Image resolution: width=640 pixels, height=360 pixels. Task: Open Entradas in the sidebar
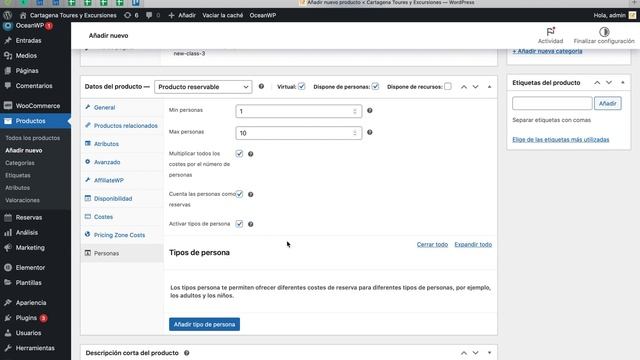(28, 40)
